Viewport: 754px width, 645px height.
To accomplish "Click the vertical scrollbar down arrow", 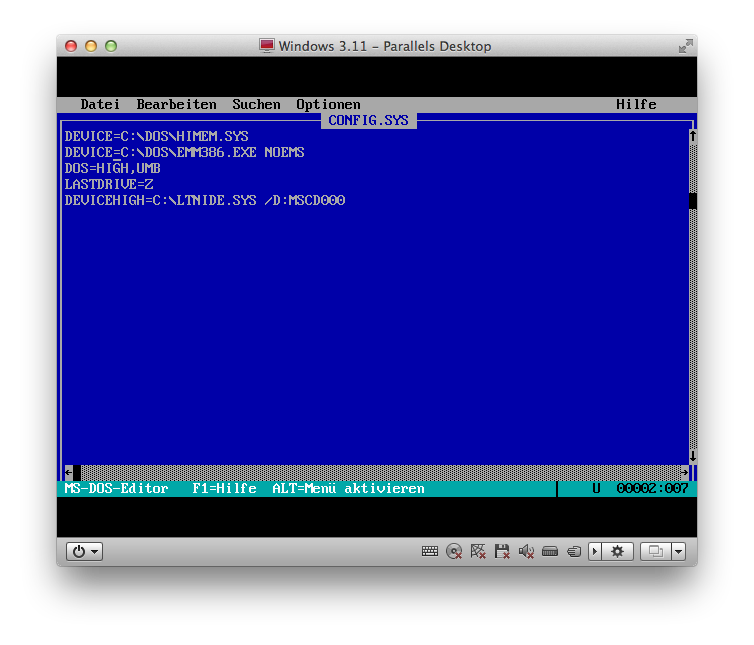I will [693, 456].
